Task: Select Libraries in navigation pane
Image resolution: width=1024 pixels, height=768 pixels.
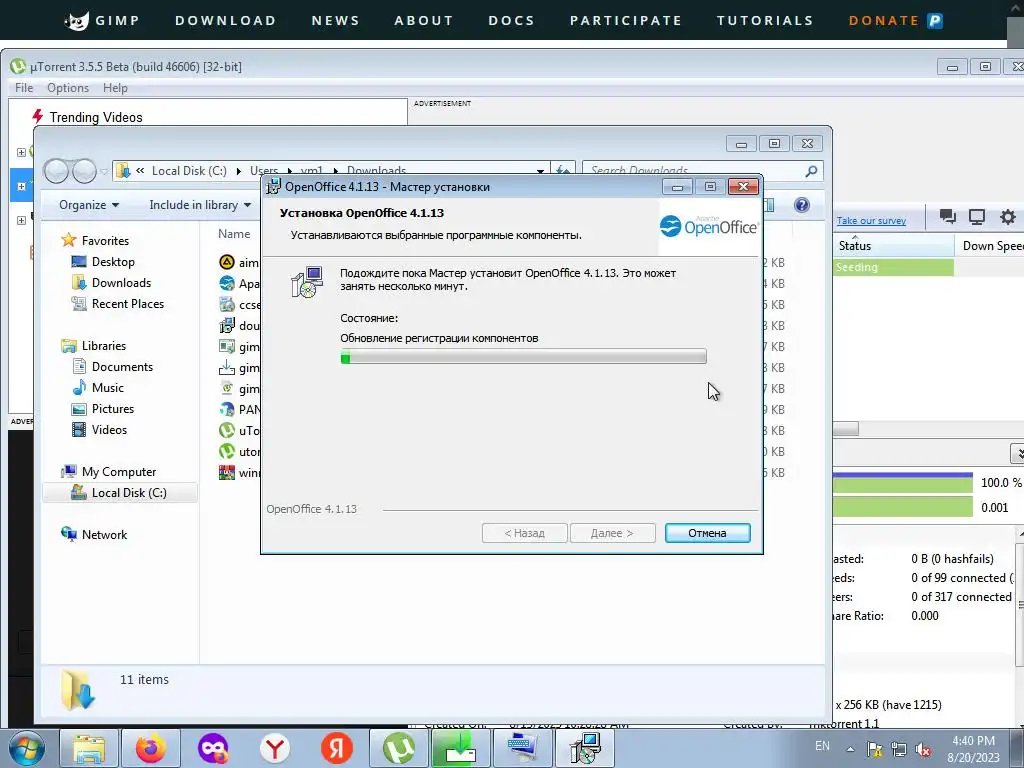Action: (x=104, y=345)
